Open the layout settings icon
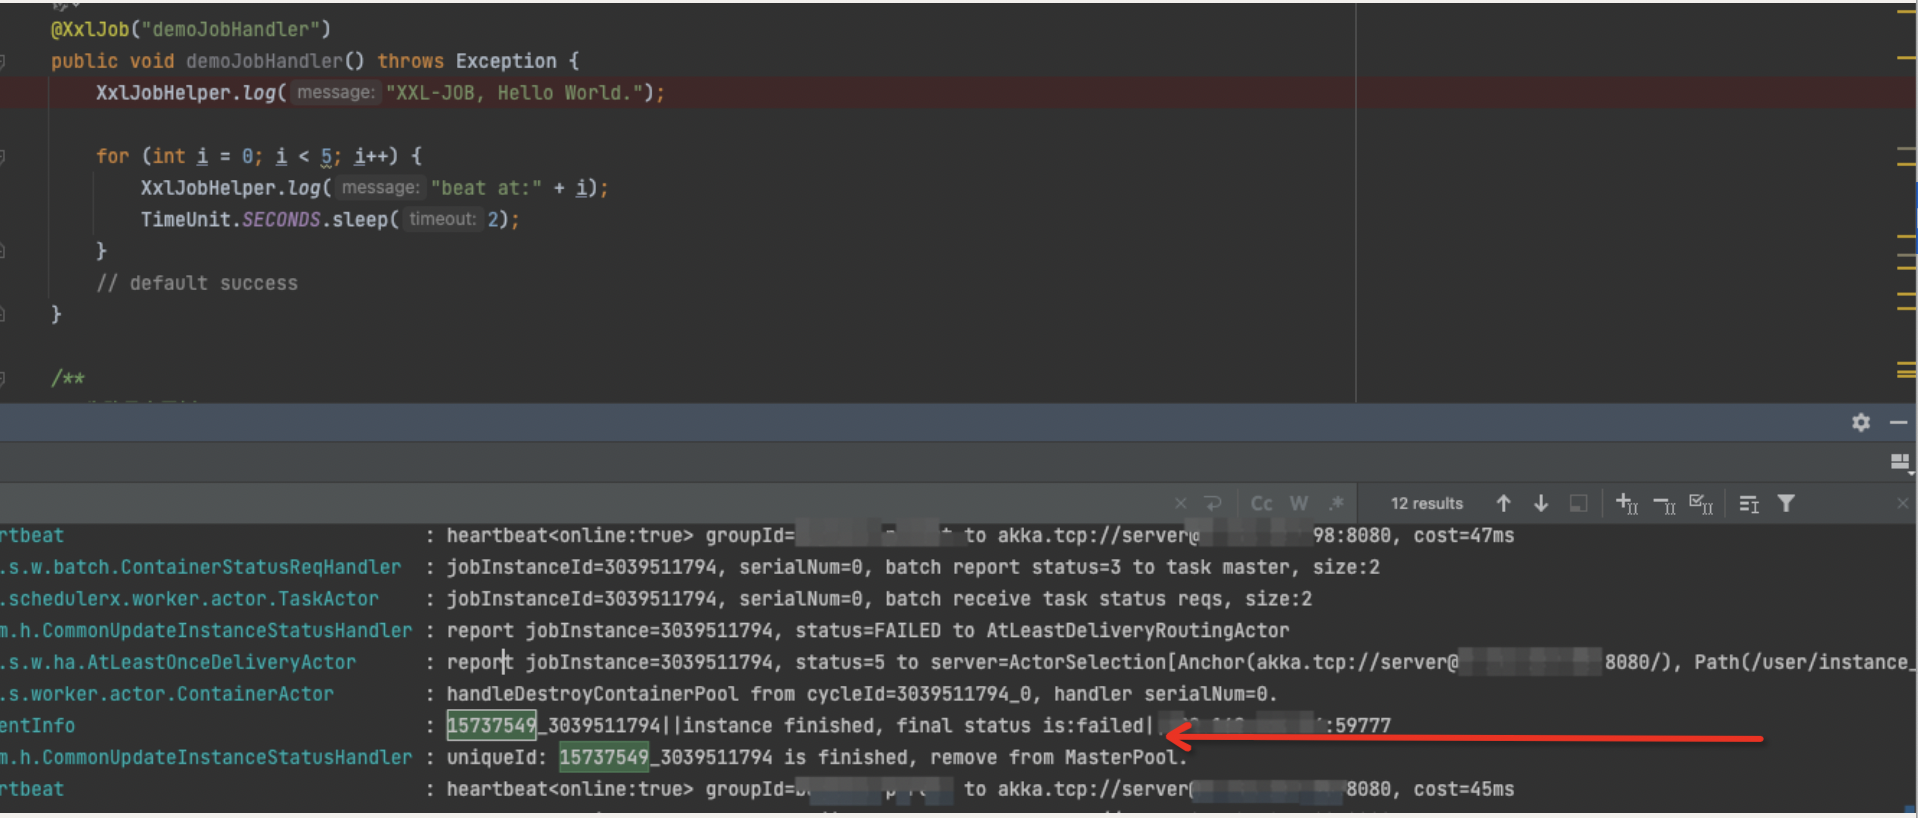Image resolution: width=1918 pixels, height=818 pixels. coord(1900,462)
